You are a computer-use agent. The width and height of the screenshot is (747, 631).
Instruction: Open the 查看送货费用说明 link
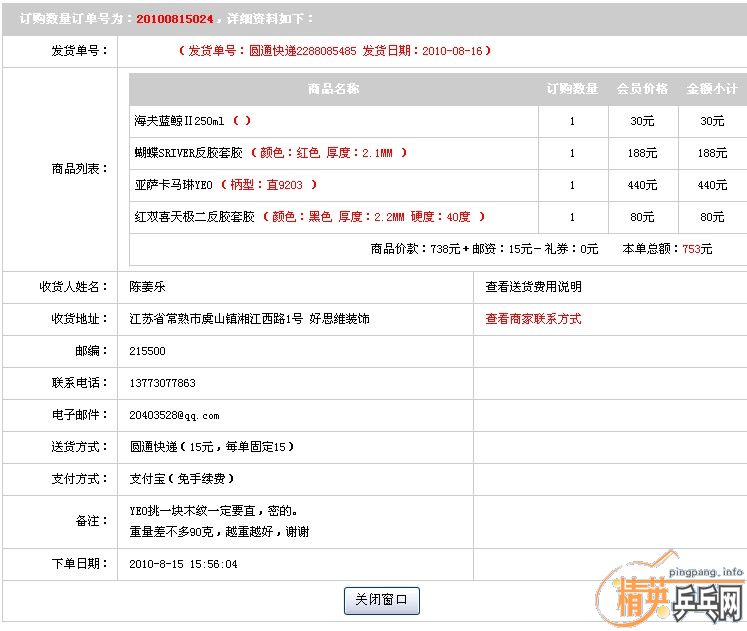coord(533,287)
